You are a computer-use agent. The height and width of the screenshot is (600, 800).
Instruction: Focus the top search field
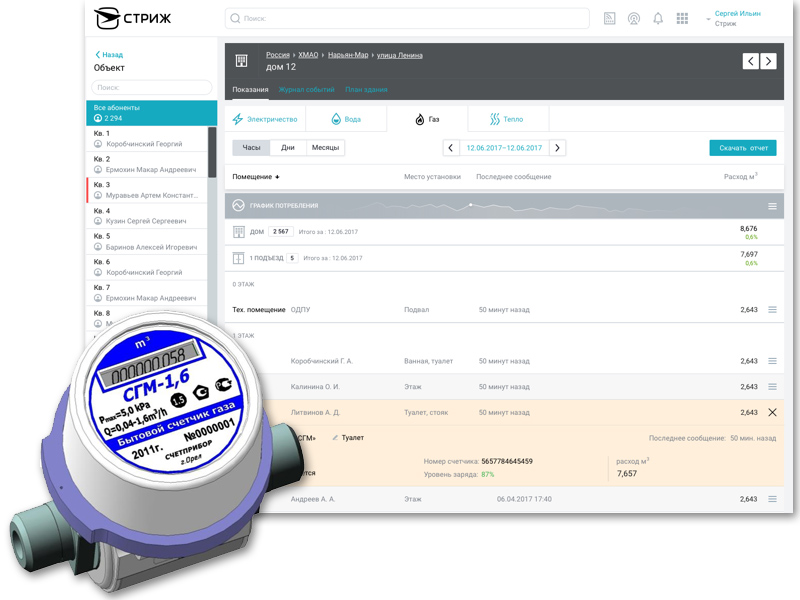(x=407, y=18)
